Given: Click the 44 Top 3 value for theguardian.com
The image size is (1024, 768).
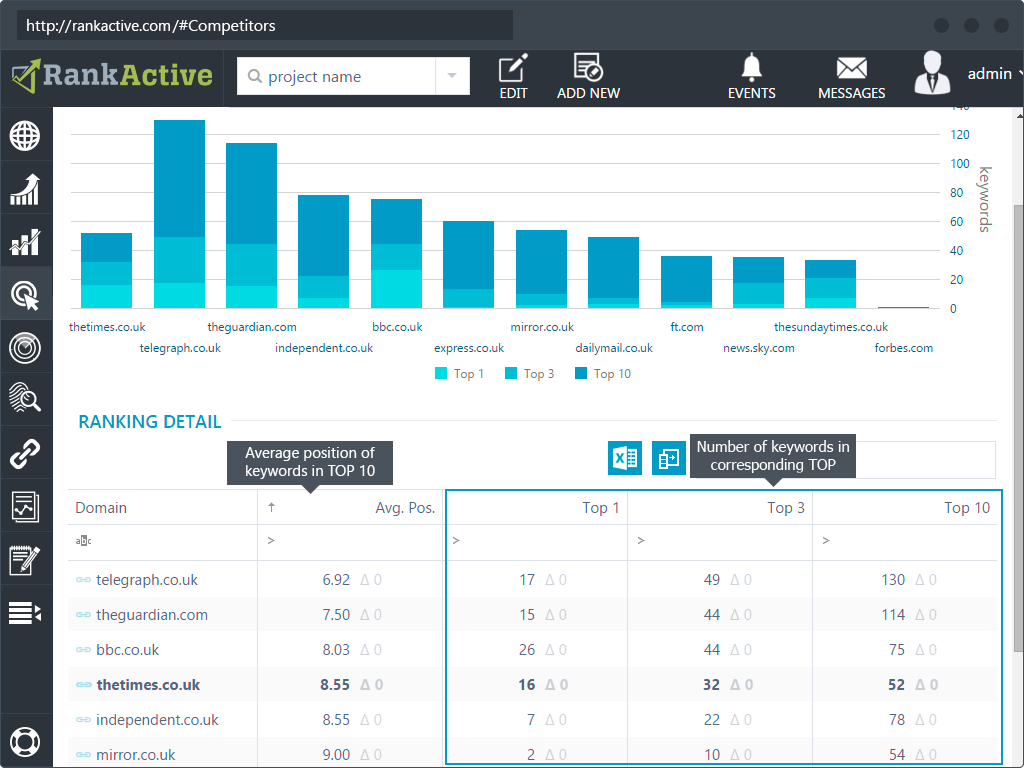Looking at the screenshot, I should 712,615.
